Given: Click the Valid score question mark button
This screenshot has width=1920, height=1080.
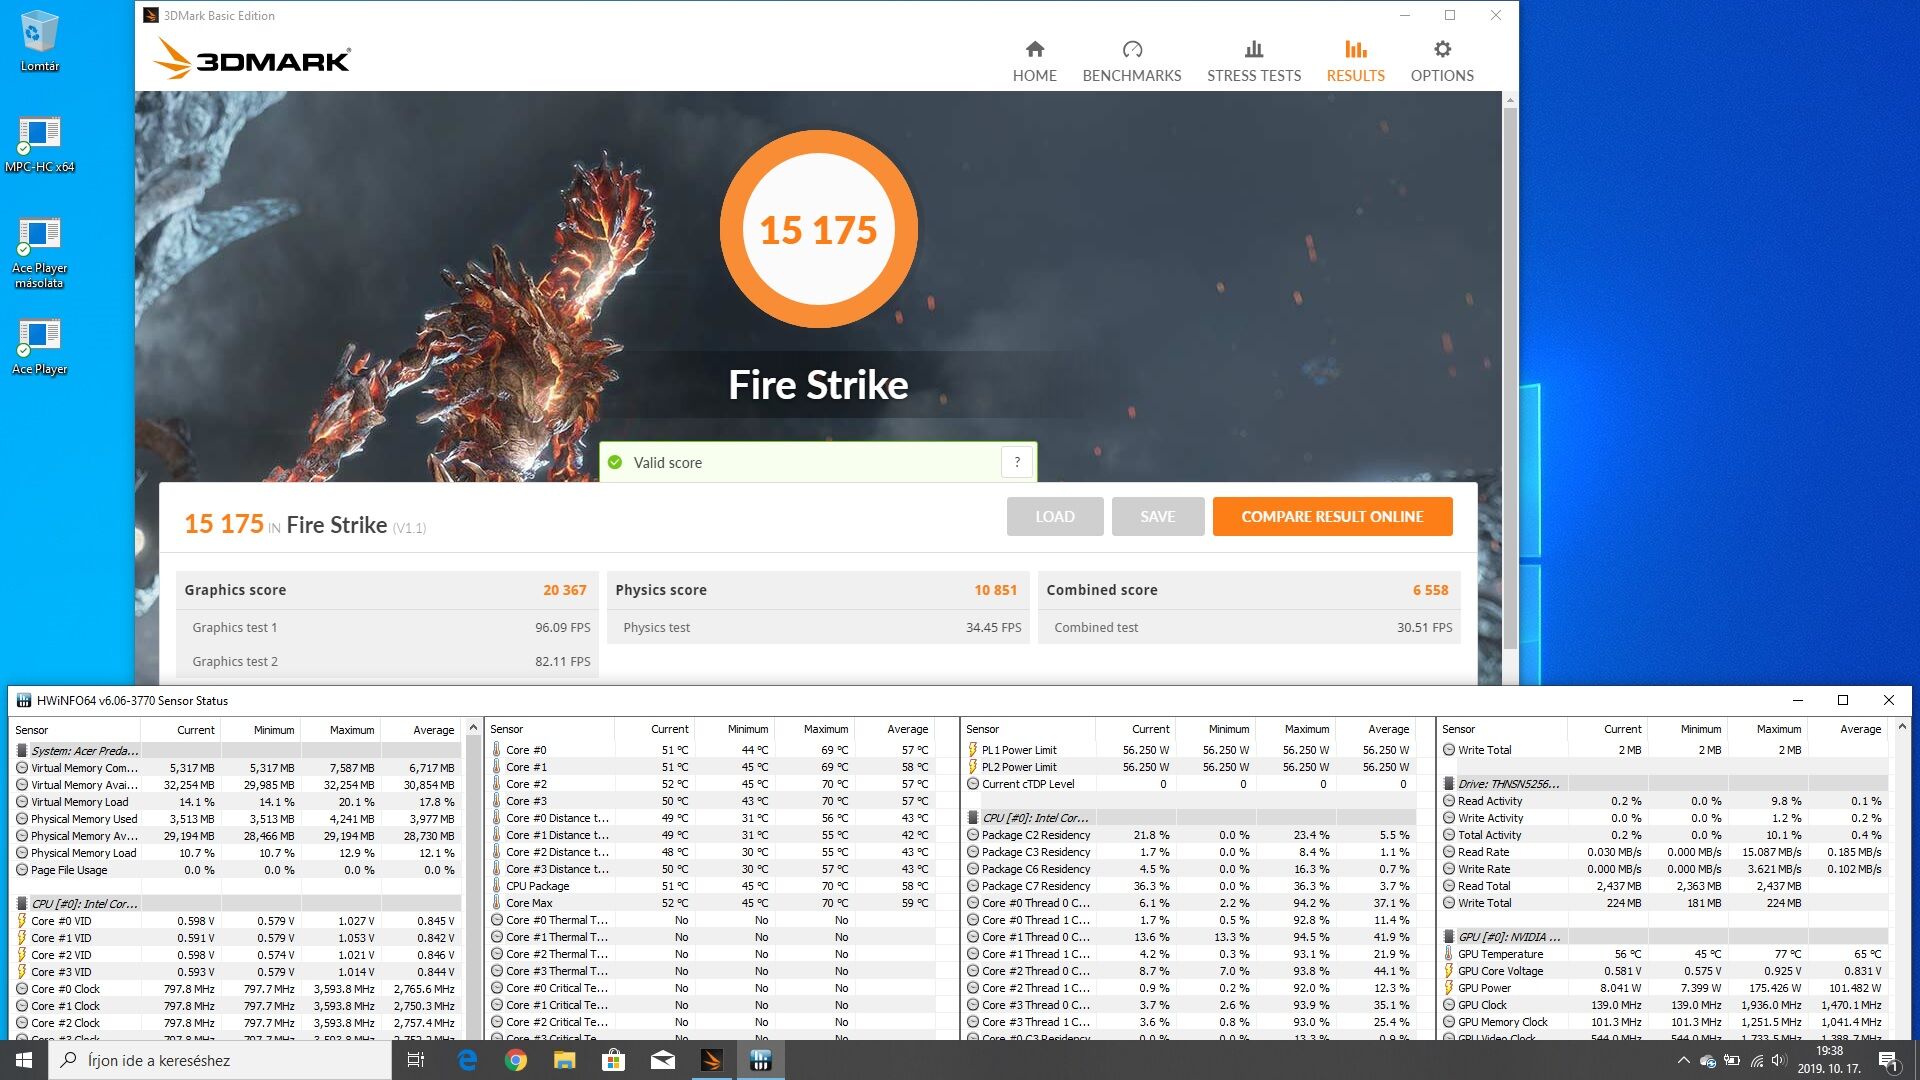Looking at the screenshot, I should pos(1017,462).
